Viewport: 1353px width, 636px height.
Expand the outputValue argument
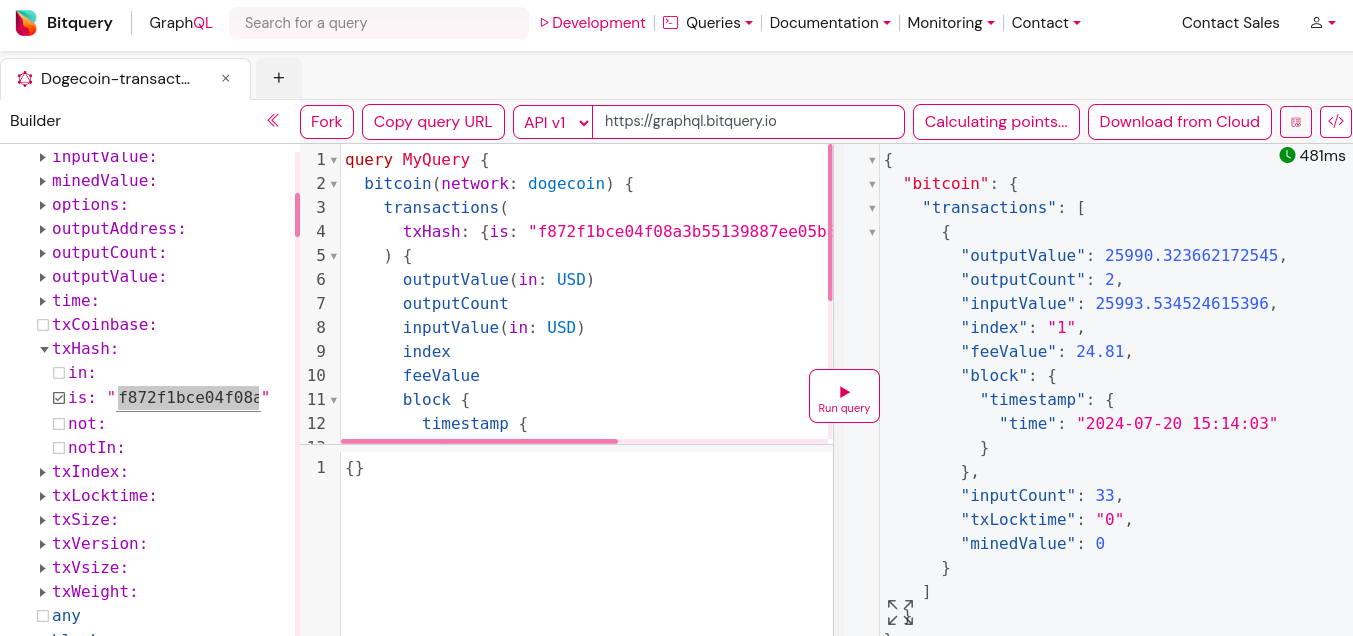point(43,277)
